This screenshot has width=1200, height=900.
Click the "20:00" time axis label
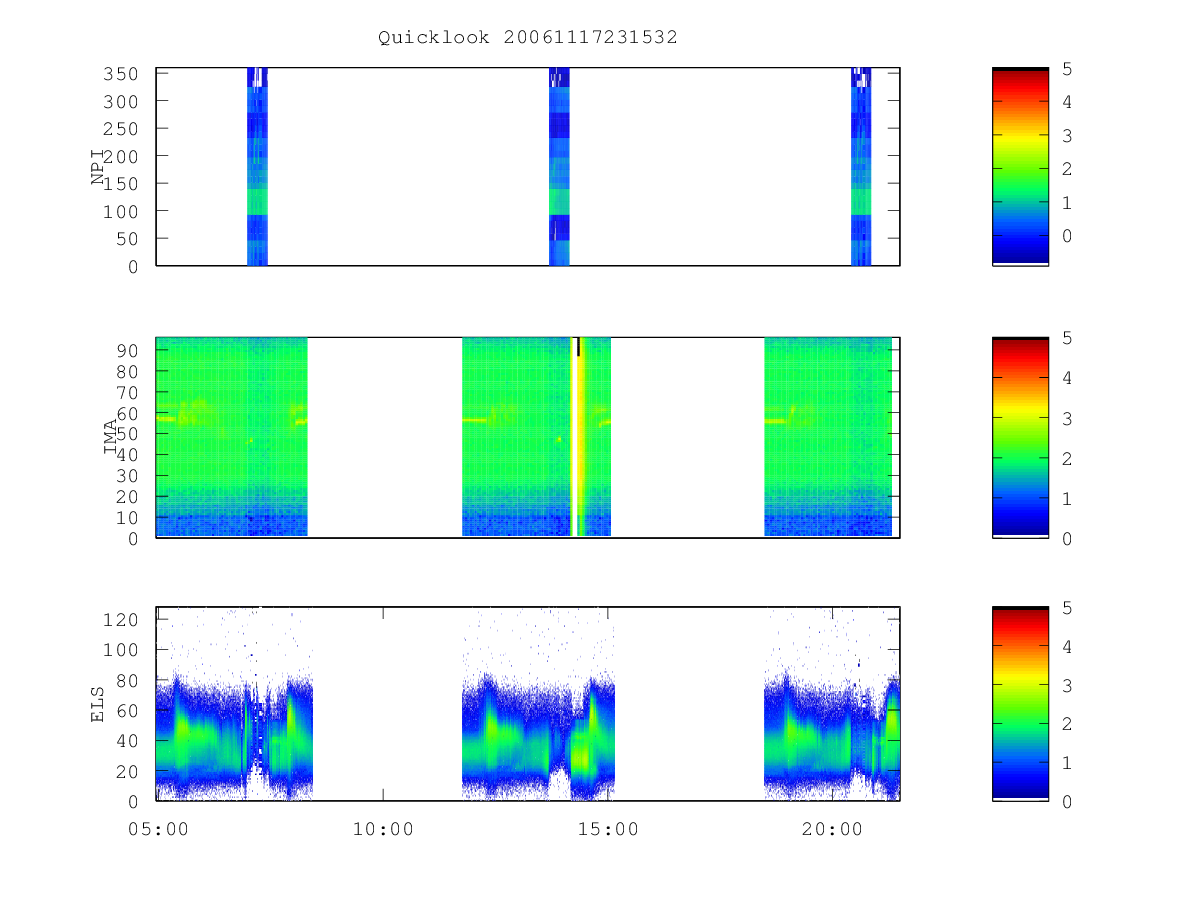tap(834, 829)
